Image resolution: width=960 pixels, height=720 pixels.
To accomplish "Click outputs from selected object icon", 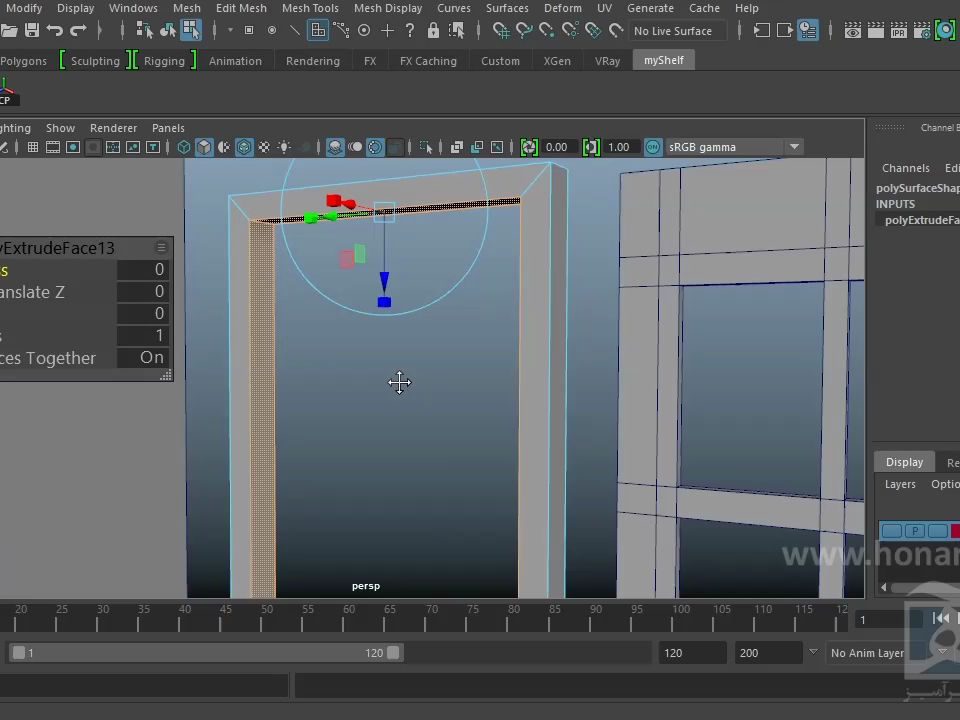I will 785,30.
